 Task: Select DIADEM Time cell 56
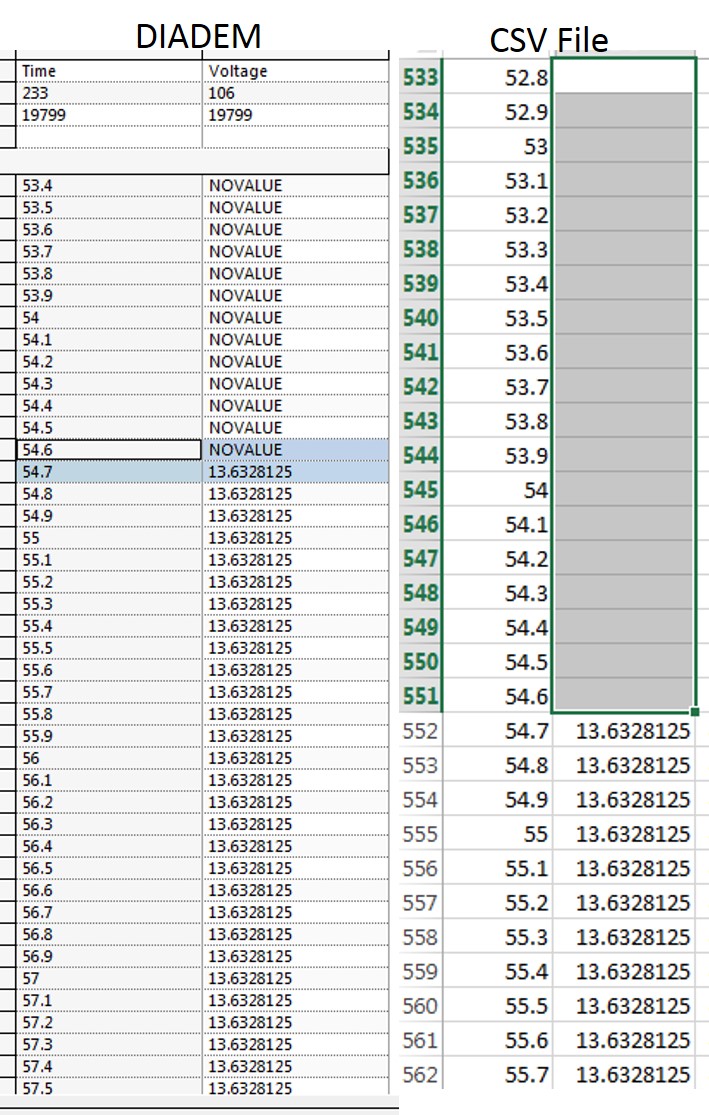[109, 759]
